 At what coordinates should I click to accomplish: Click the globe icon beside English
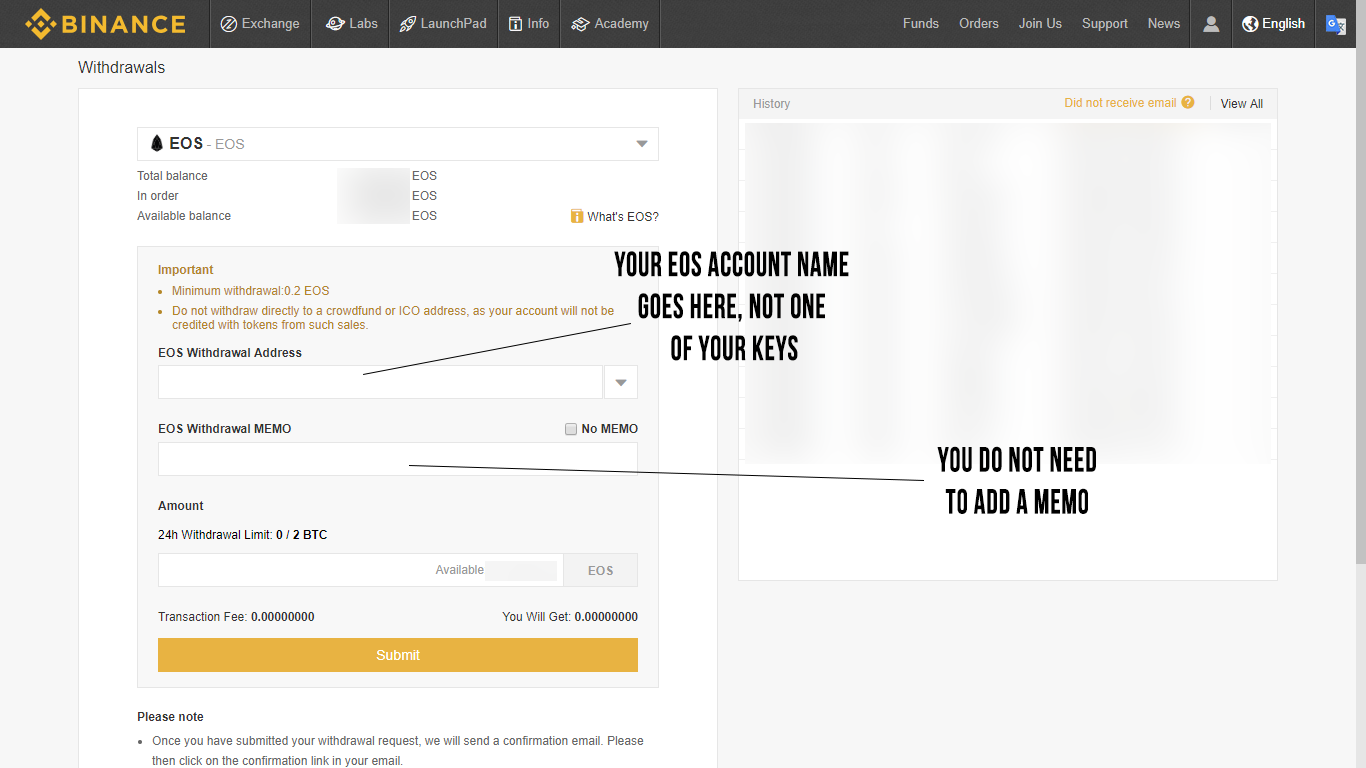tap(1250, 24)
